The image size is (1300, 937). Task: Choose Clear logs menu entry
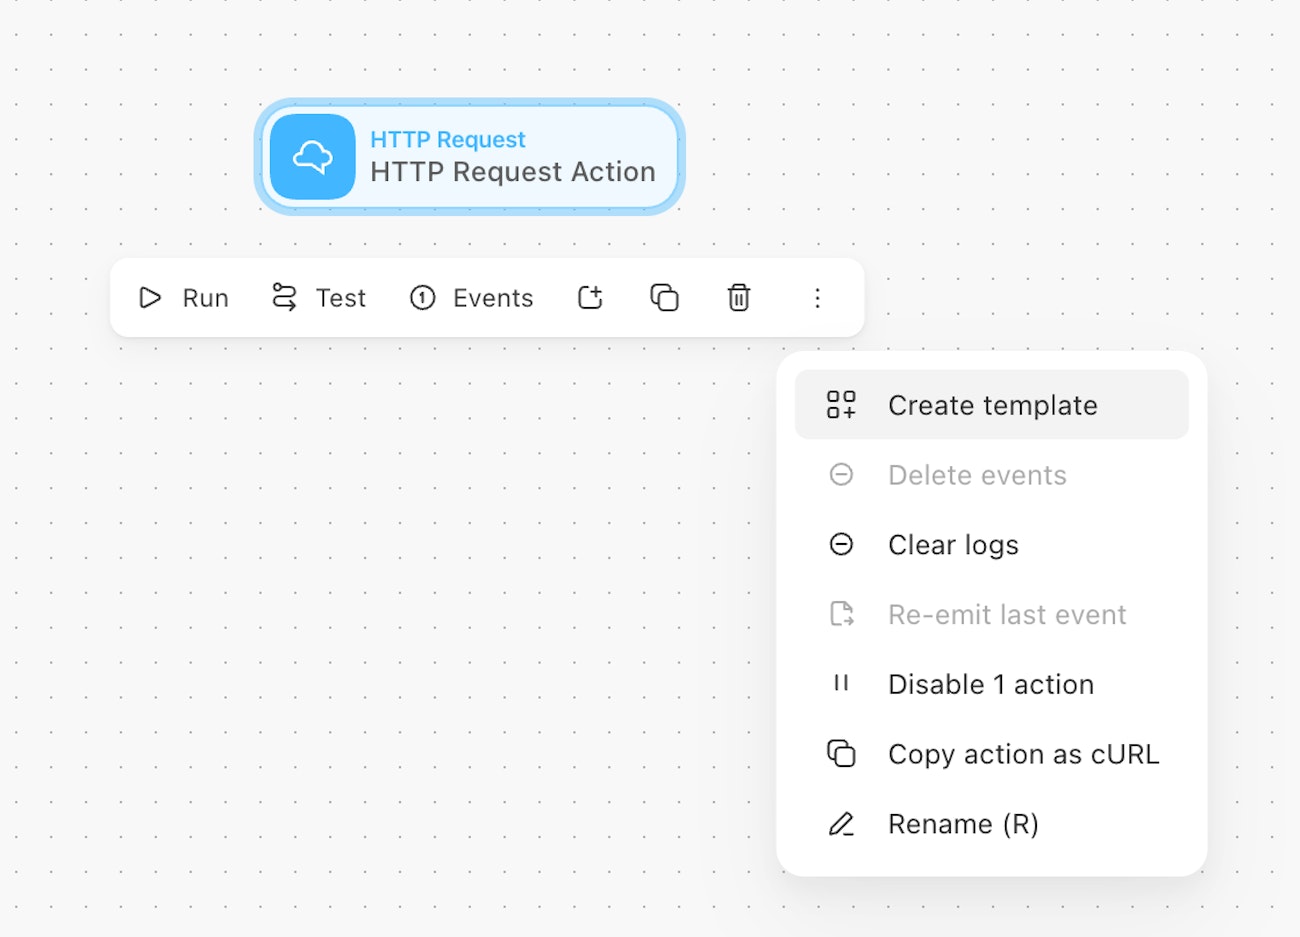(953, 545)
